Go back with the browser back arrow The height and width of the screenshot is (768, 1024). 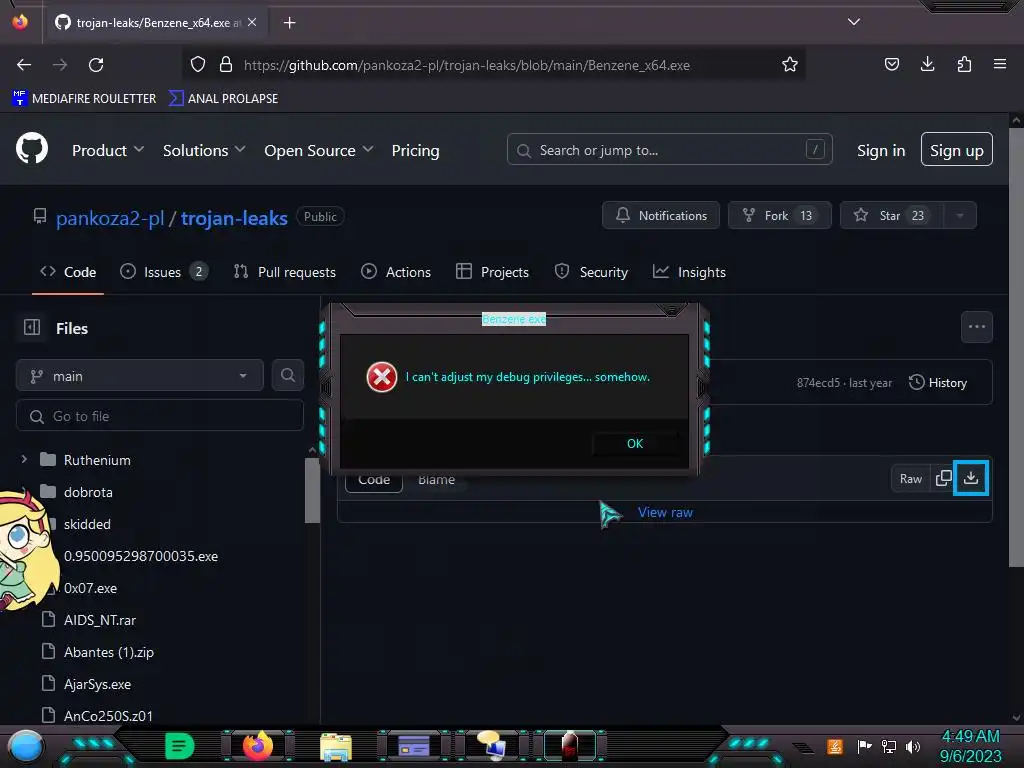(x=24, y=65)
